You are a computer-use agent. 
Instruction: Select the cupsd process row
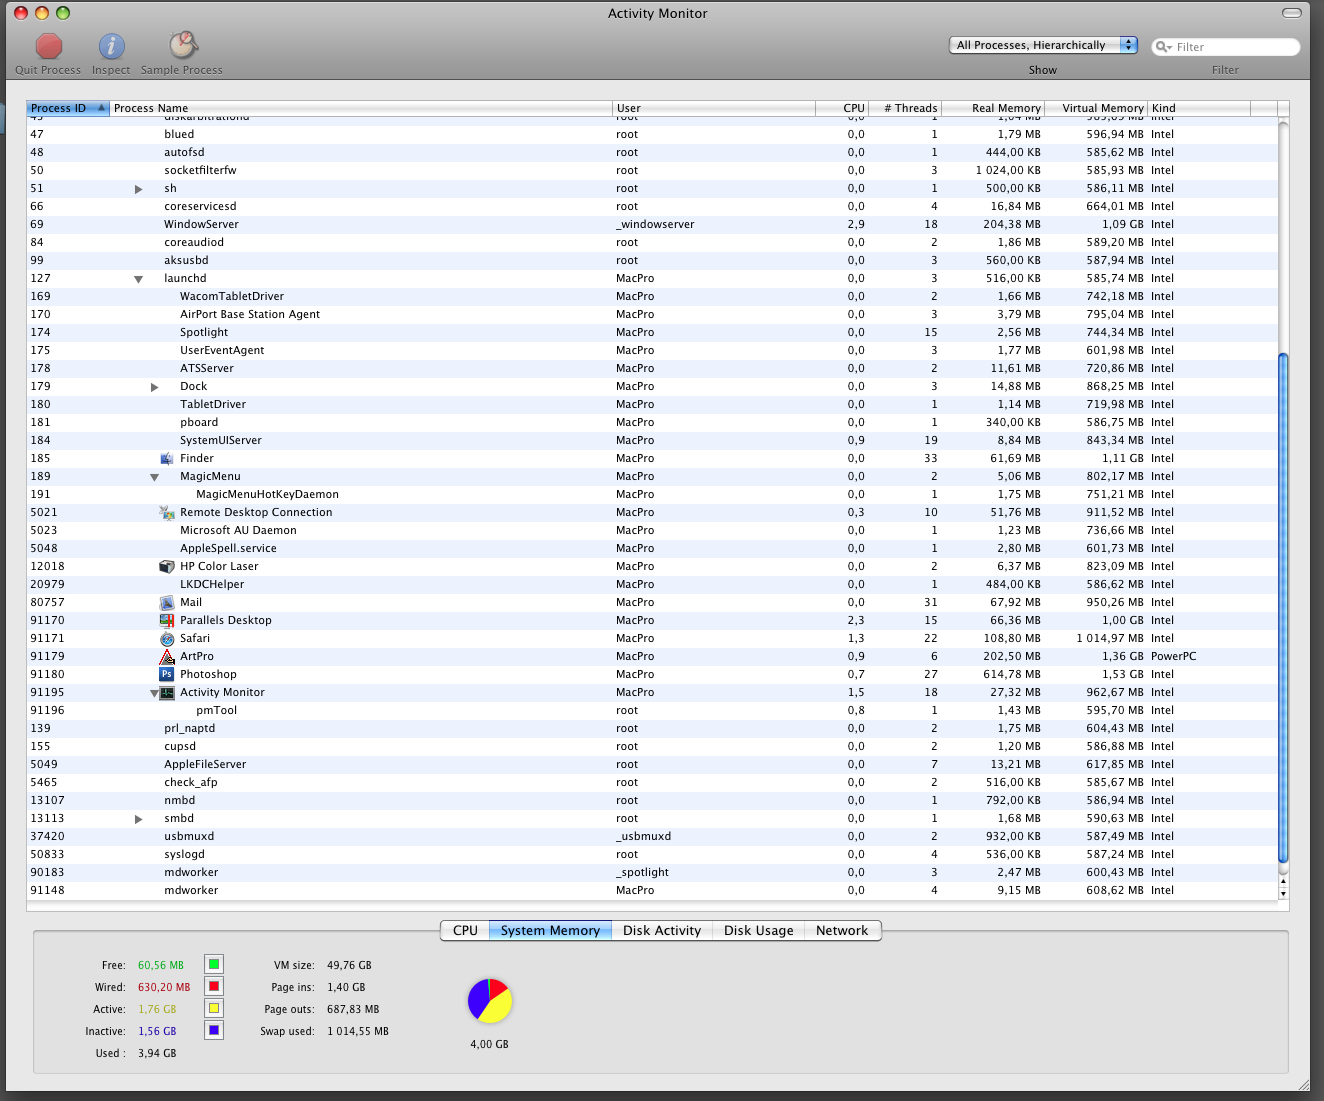653,746
